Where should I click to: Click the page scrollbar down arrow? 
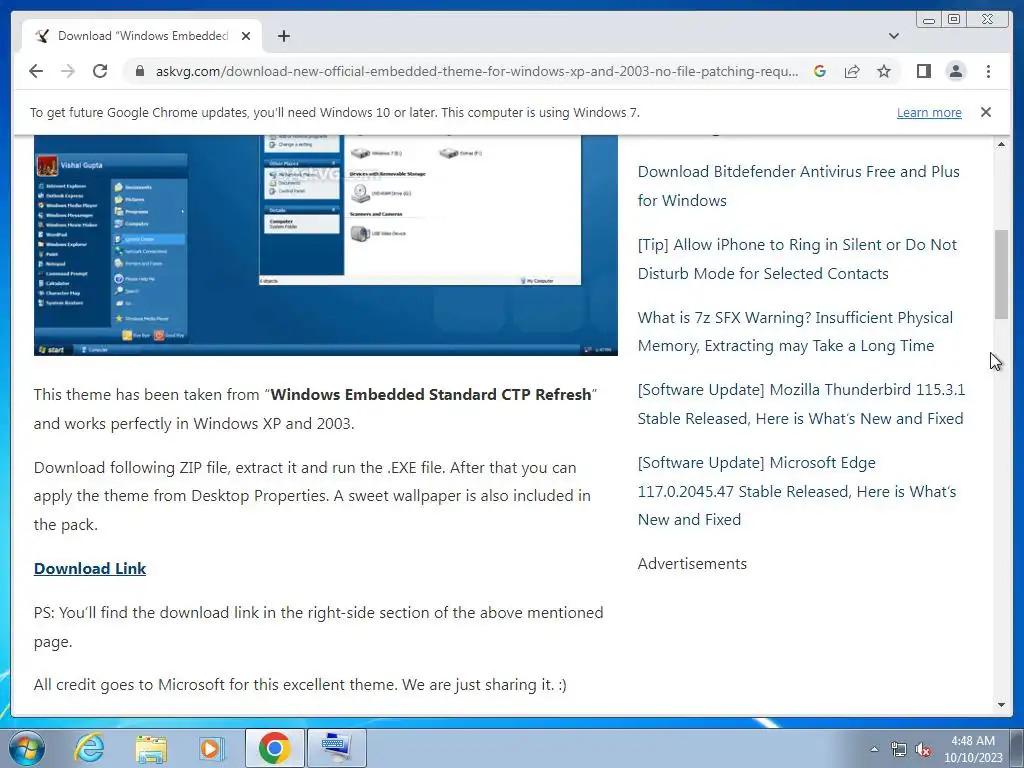(1001, 705)
